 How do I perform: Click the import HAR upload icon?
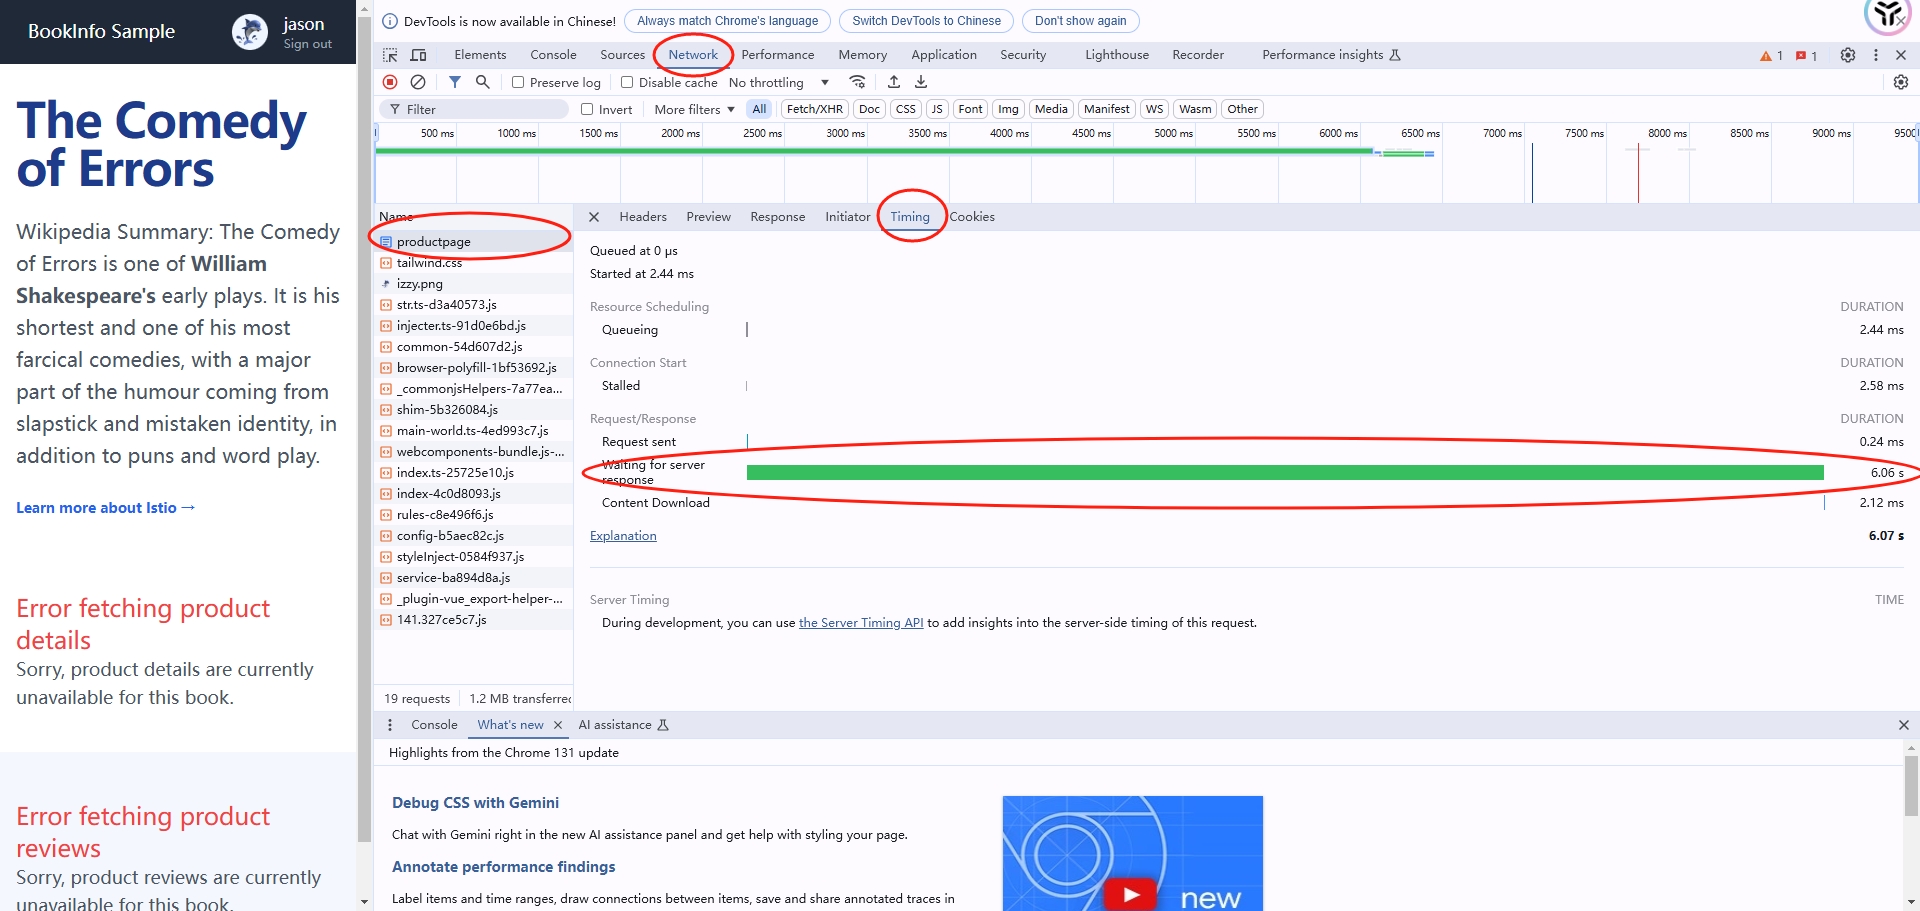pos(894,82)
